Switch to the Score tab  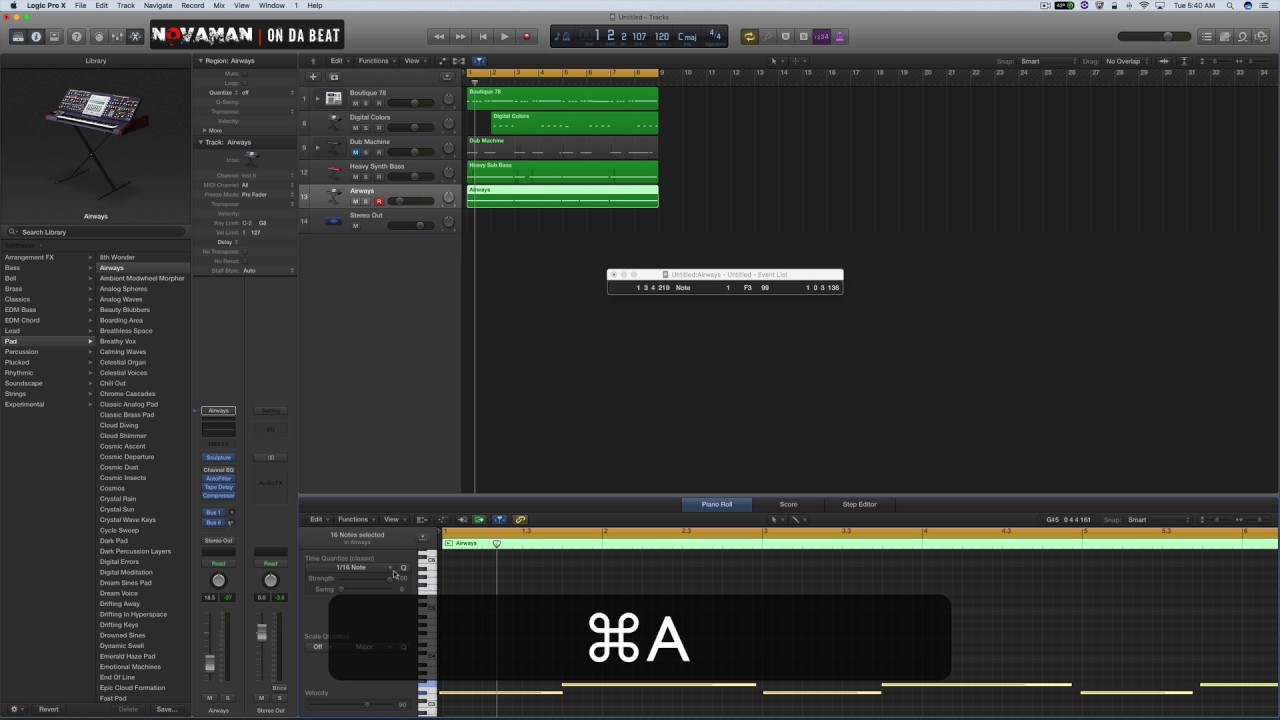[789, 504]
